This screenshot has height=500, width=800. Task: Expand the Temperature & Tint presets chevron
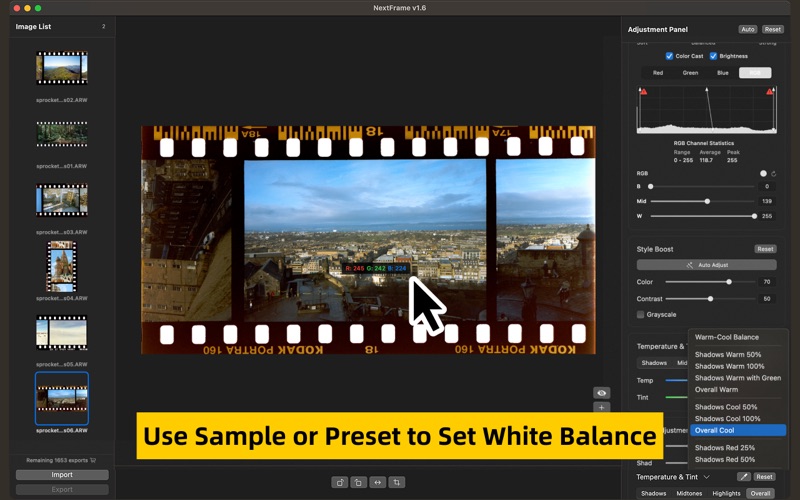pyautogui.click(x=707, y=477)
